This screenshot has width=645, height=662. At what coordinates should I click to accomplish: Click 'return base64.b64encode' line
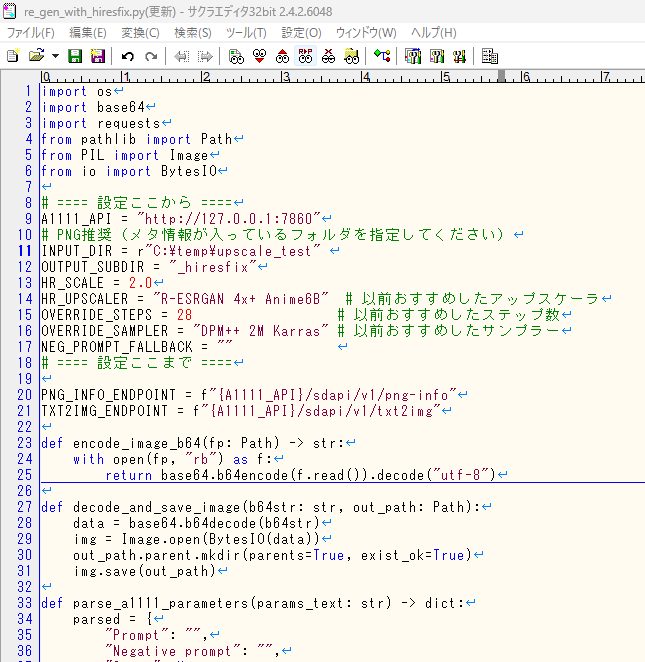[x=301, y=475]
